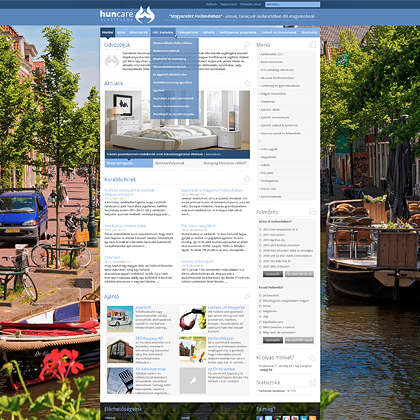The width and height of the screenshot is (420, 420).
Task: Select 'Egyáltalán nem' radio option
Action: (x=260, y=322)
